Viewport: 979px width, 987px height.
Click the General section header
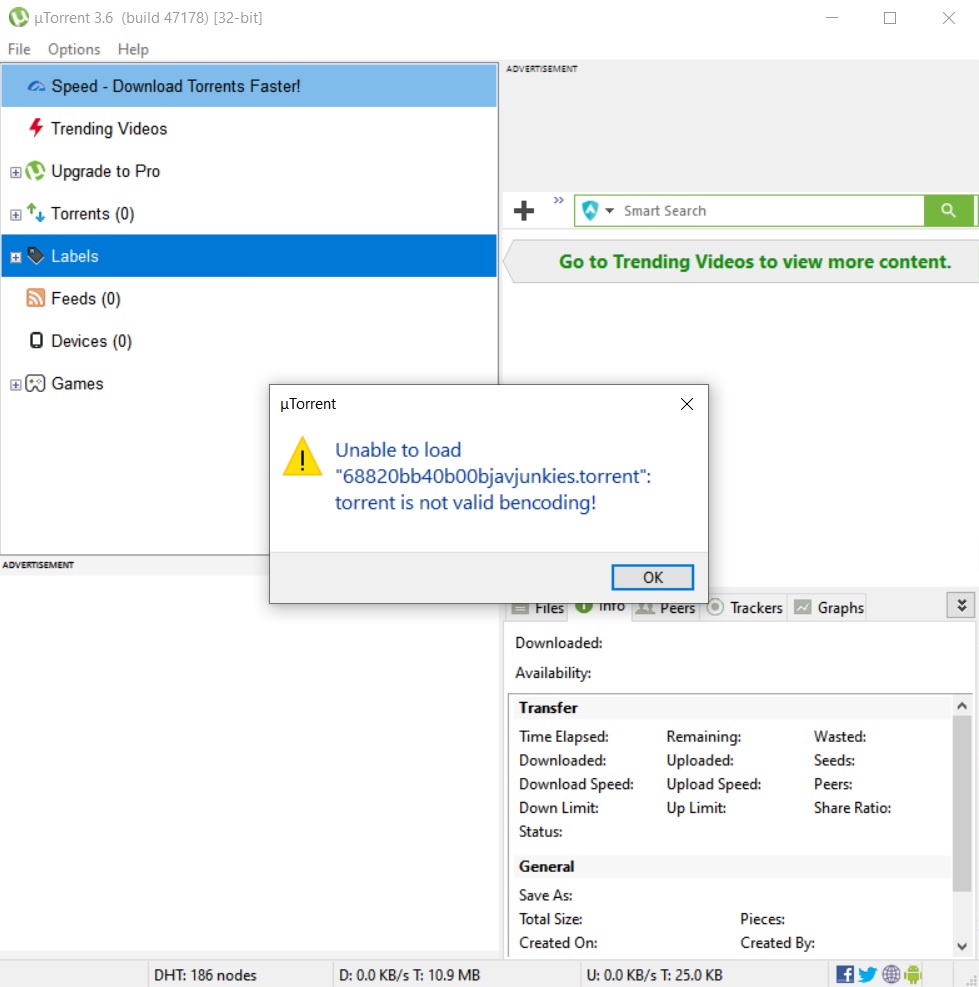(546, 866)
